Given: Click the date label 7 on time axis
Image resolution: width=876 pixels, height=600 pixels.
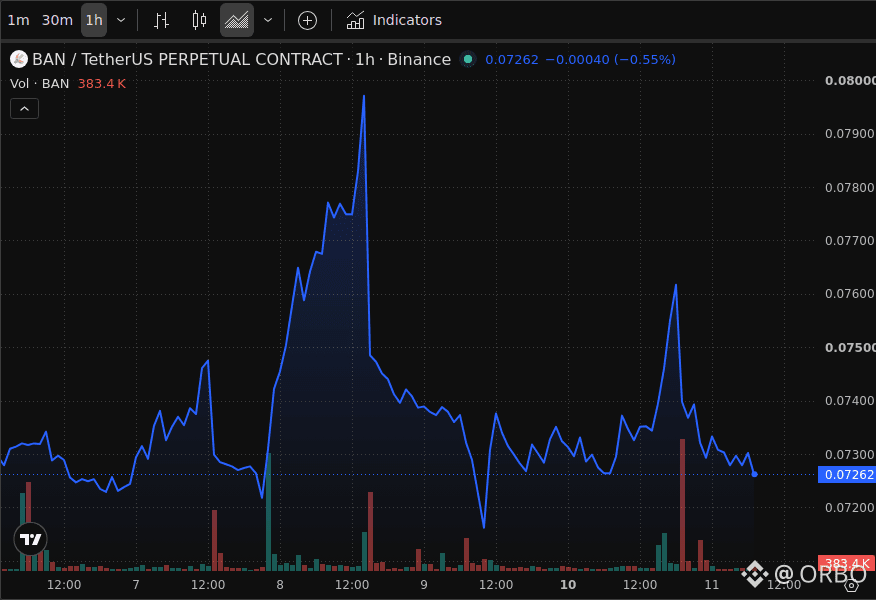Looking at the screenshot, I should pos(136,585).
